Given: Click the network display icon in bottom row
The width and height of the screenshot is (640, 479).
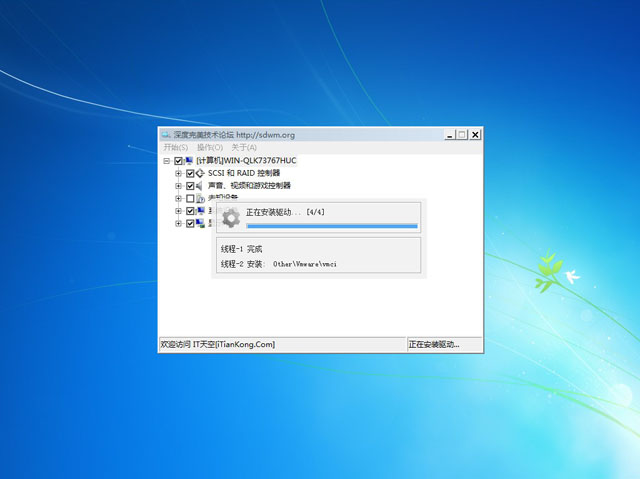Looking at the screenshot, I should coord(200,224).
